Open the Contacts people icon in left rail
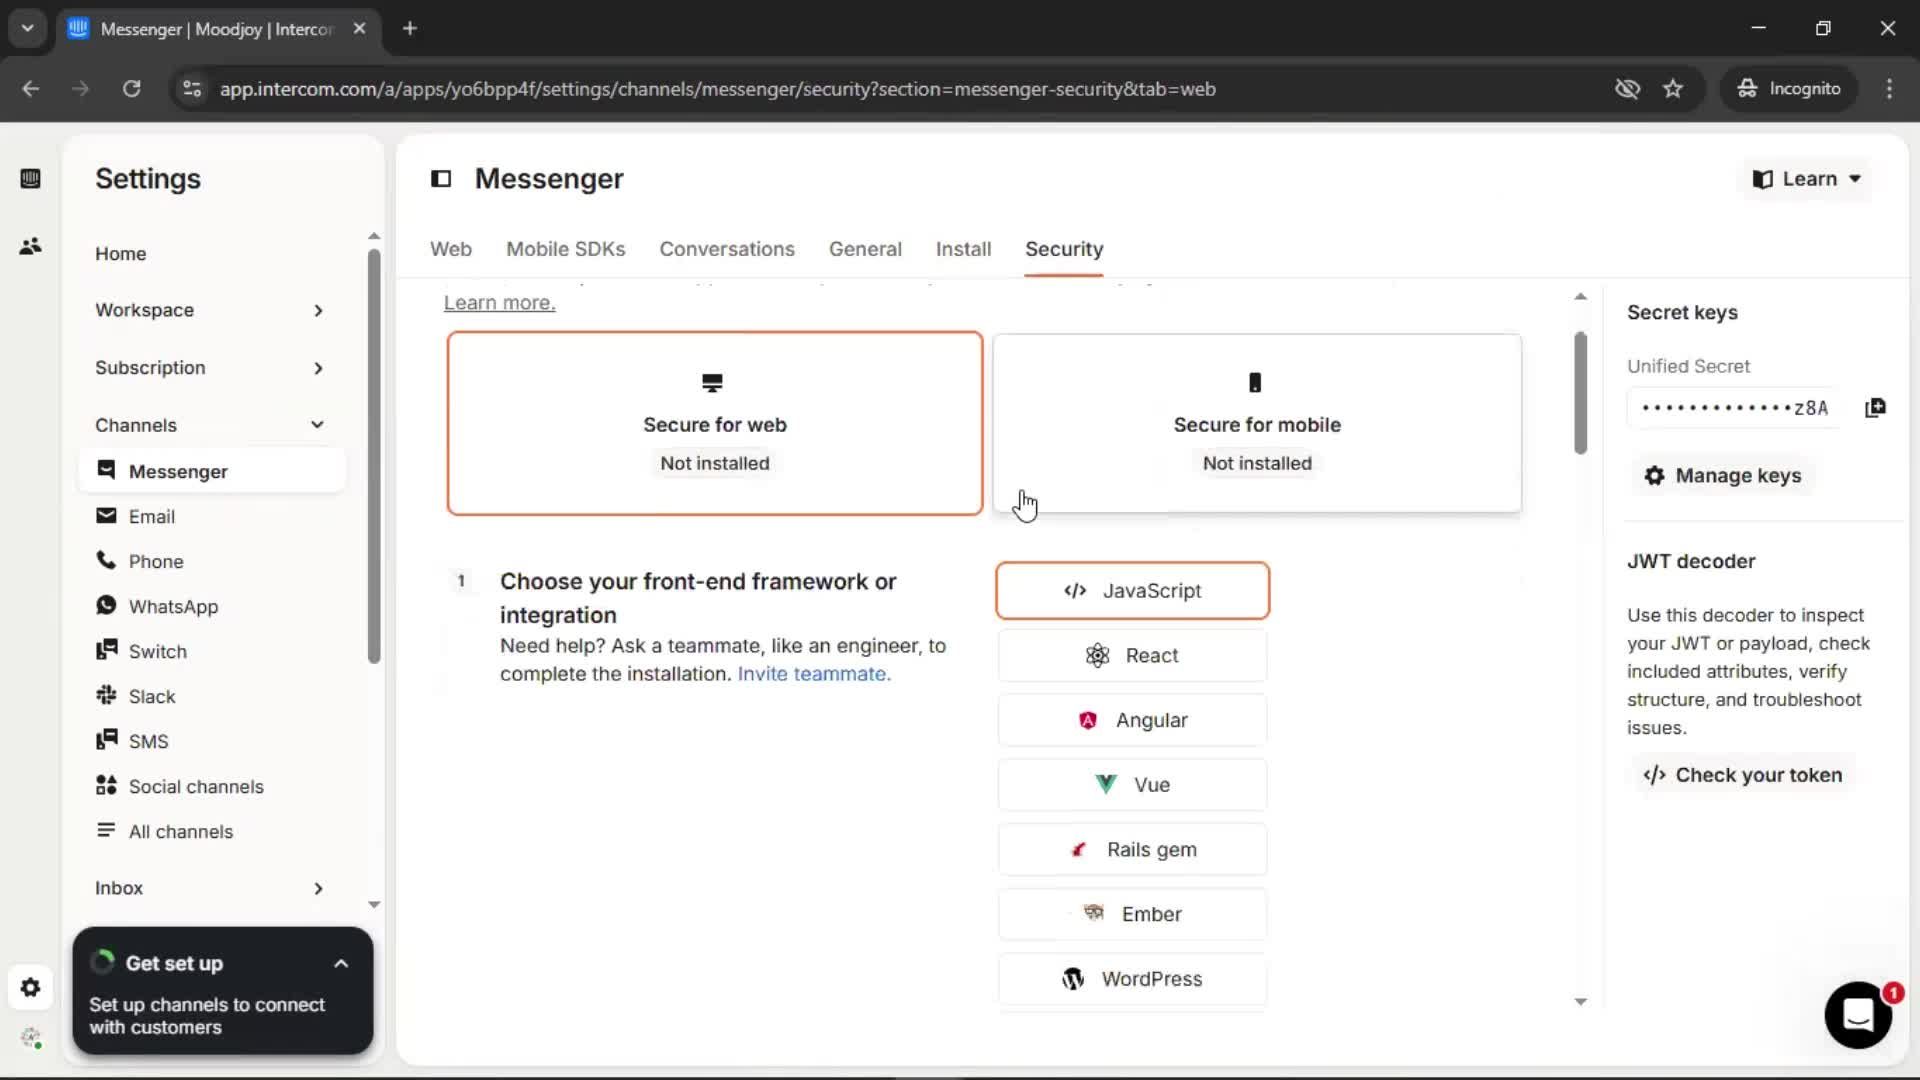 coord(30,246)
